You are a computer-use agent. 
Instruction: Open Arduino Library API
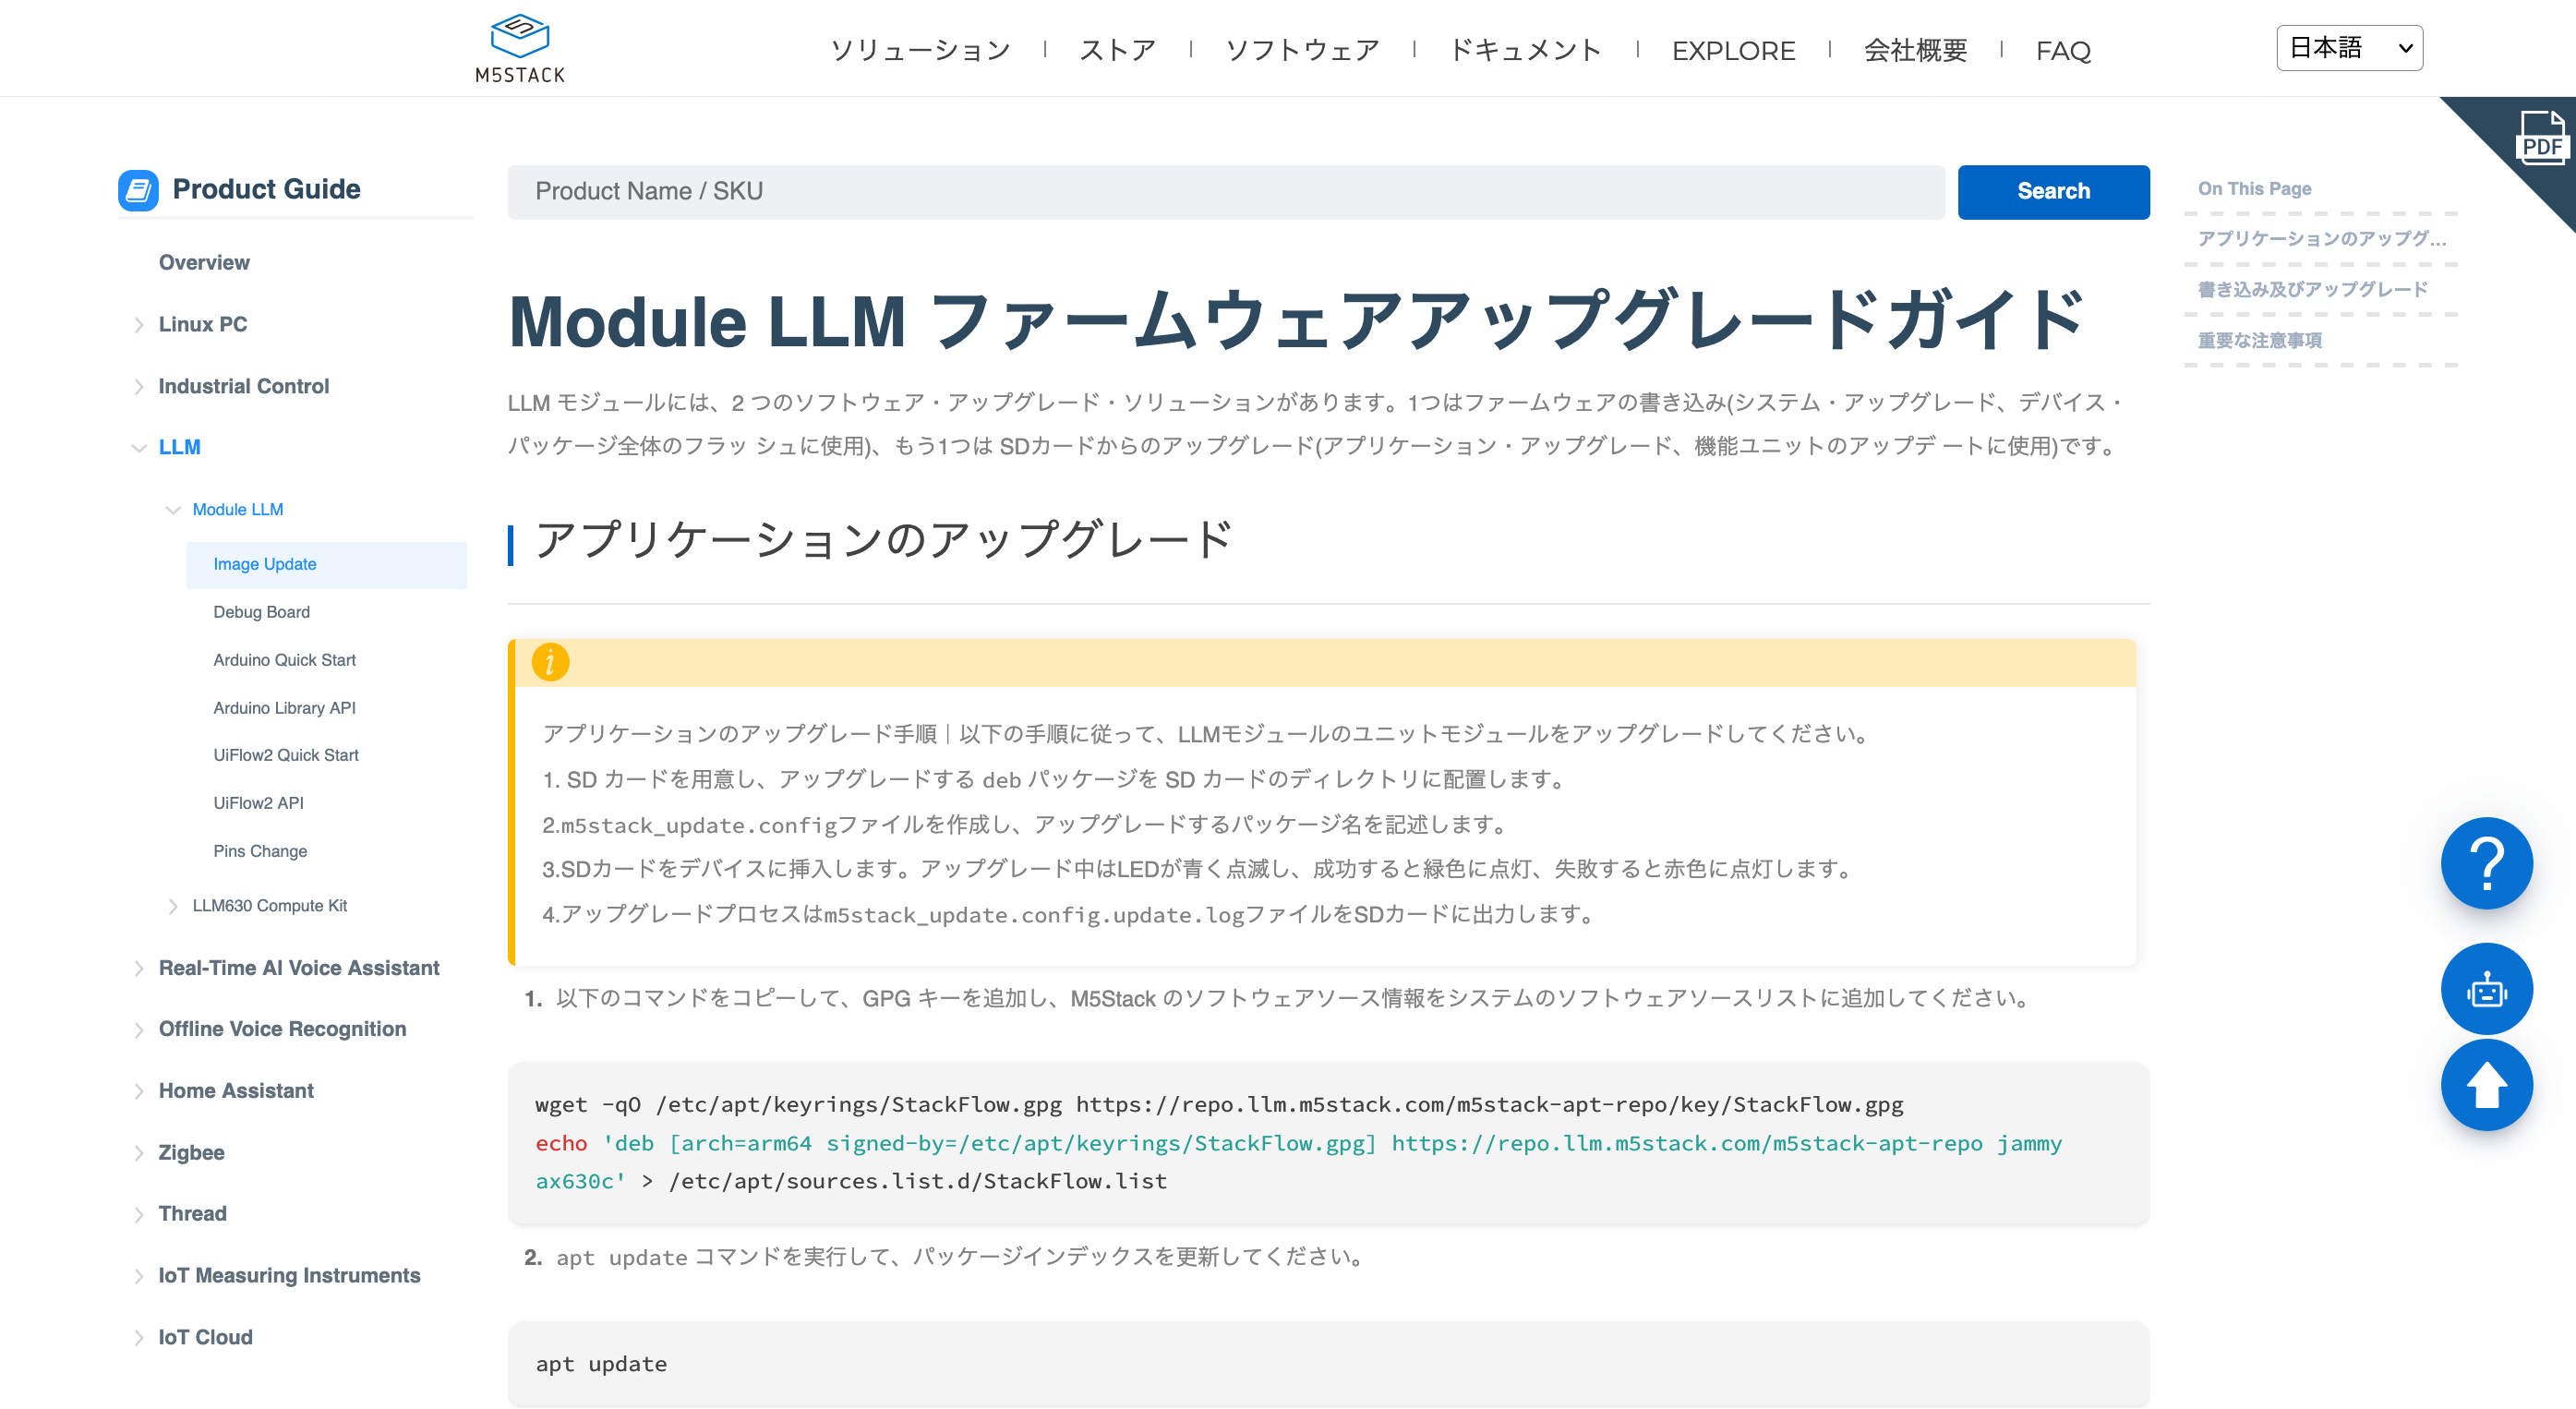284,708
